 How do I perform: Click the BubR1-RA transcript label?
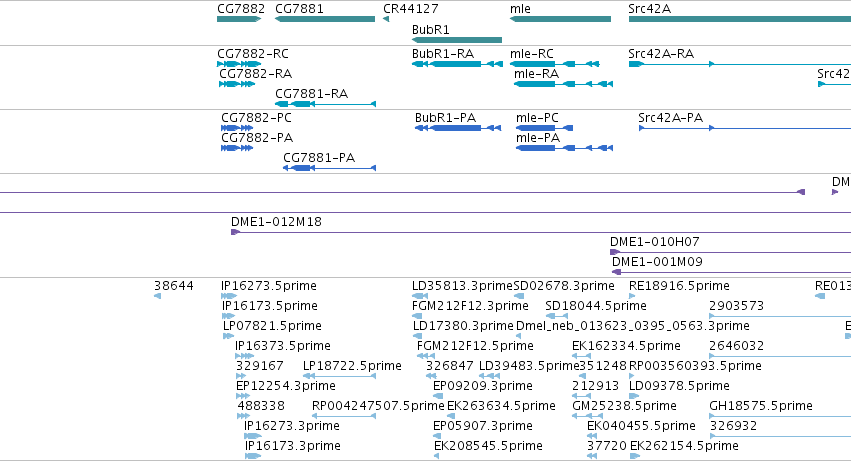click(443, 54)
